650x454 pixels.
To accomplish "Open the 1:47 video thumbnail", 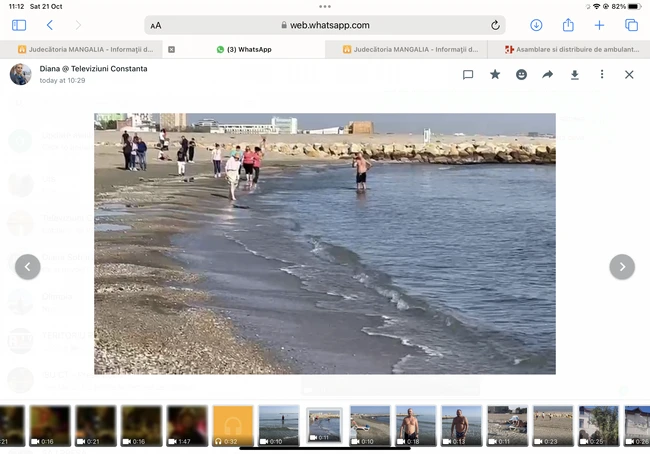I will [187, 425].
